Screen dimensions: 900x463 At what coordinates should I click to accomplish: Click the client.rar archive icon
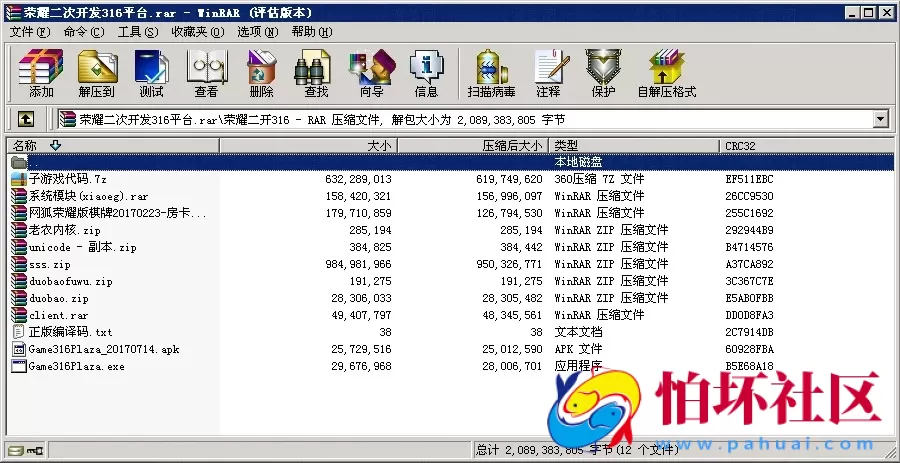[x=19, y=315]
